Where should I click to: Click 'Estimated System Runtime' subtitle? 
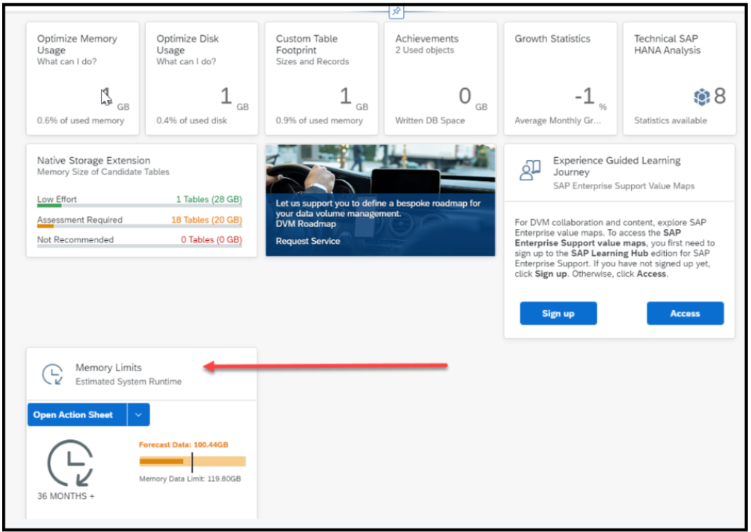(x=128, y=382)
